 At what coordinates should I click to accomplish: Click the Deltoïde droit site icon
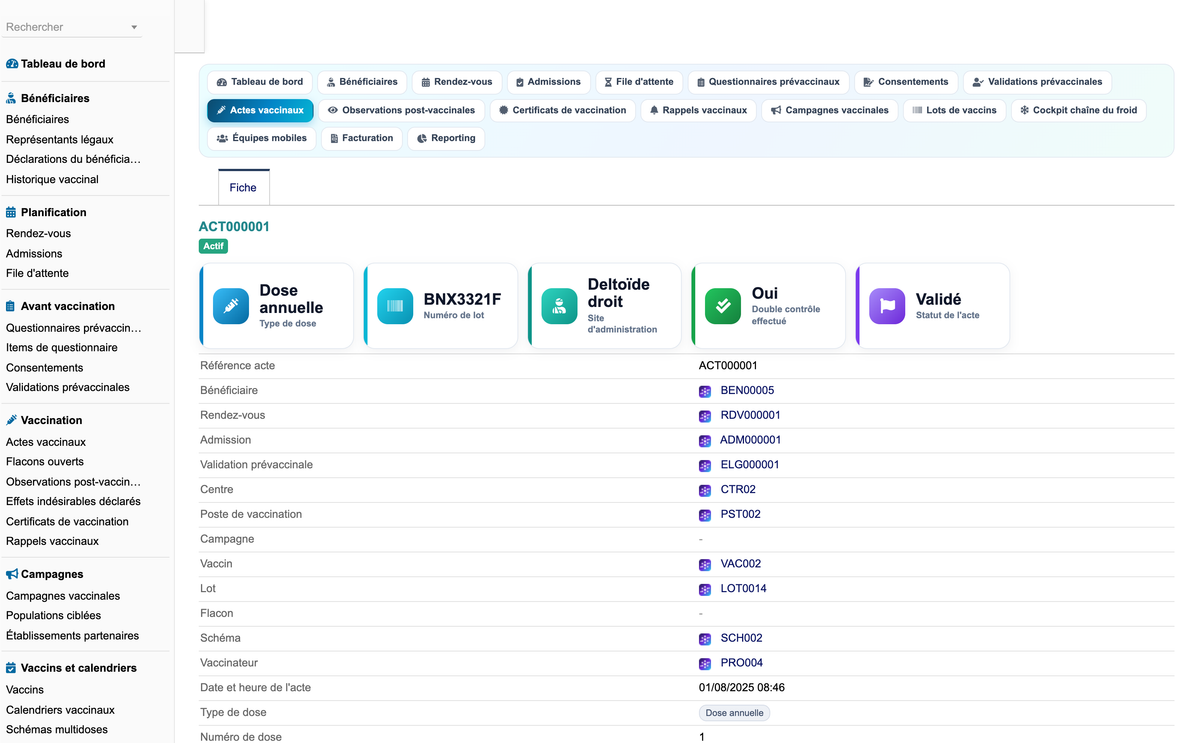559,306
